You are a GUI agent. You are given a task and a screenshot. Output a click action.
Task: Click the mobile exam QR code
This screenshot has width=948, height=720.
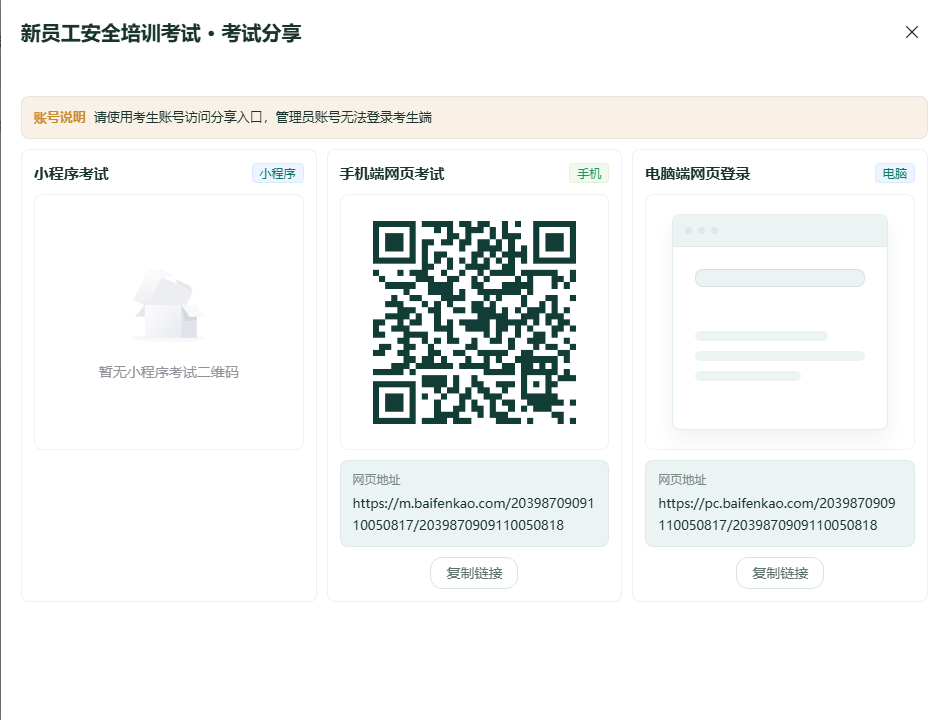[x=475, y=322]
